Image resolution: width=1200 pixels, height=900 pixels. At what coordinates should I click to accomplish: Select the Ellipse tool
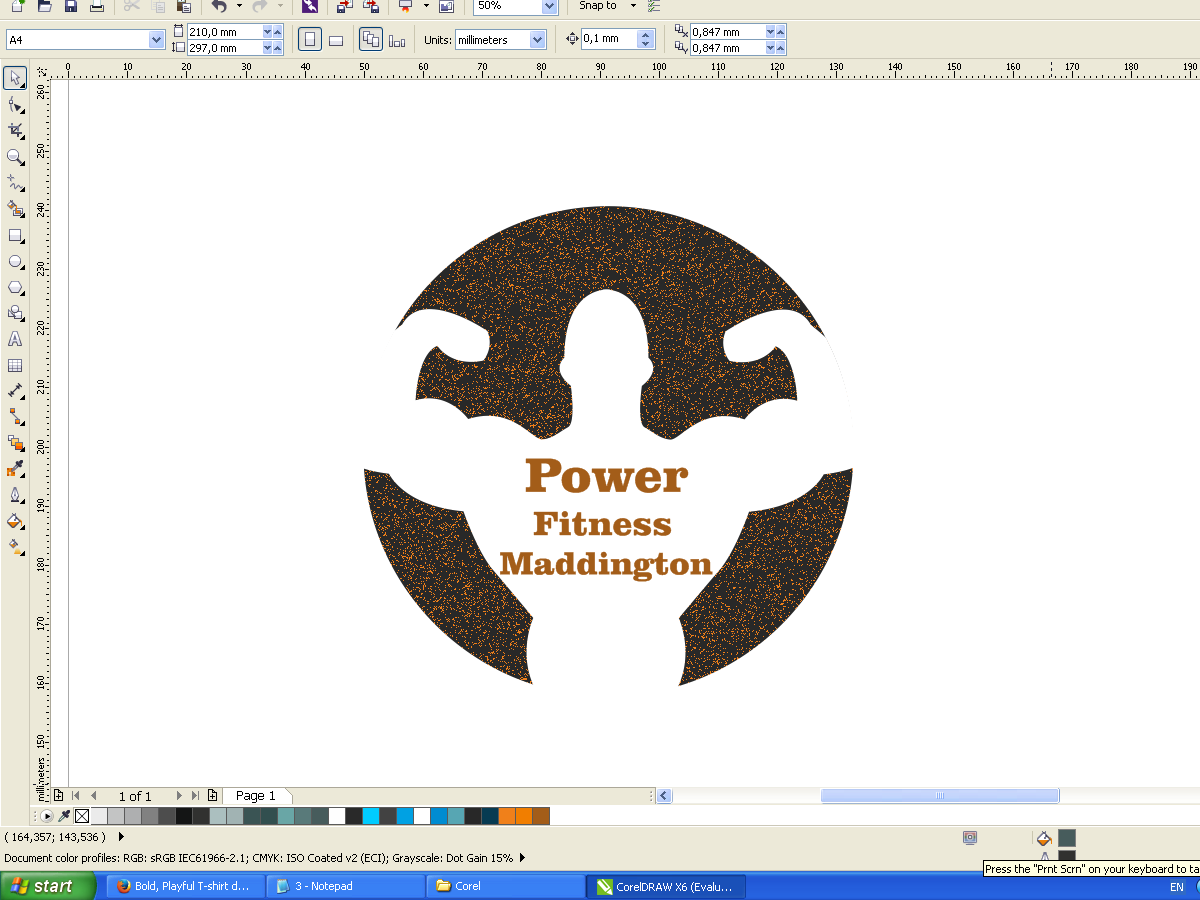14,262
